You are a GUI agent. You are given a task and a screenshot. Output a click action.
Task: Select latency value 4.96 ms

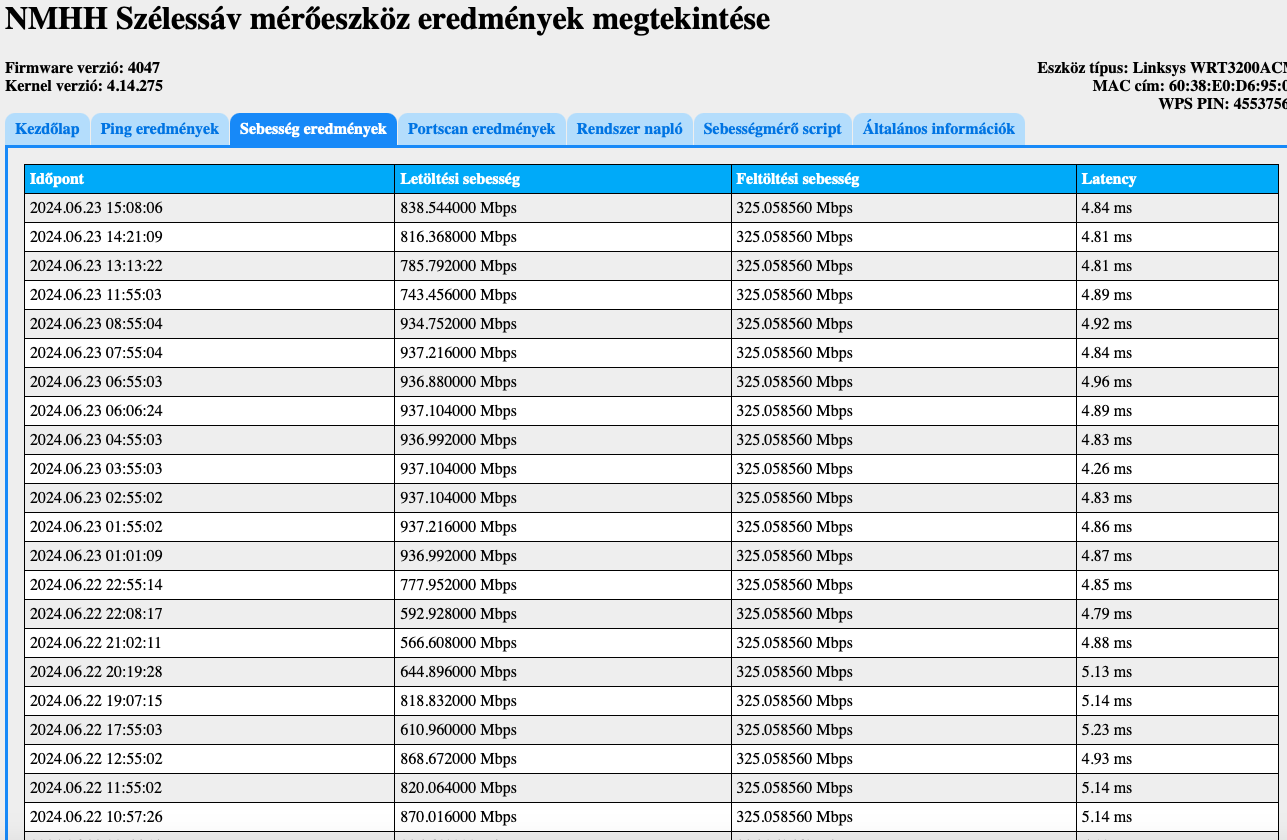pyautogui.click(x=1106, y=382)
